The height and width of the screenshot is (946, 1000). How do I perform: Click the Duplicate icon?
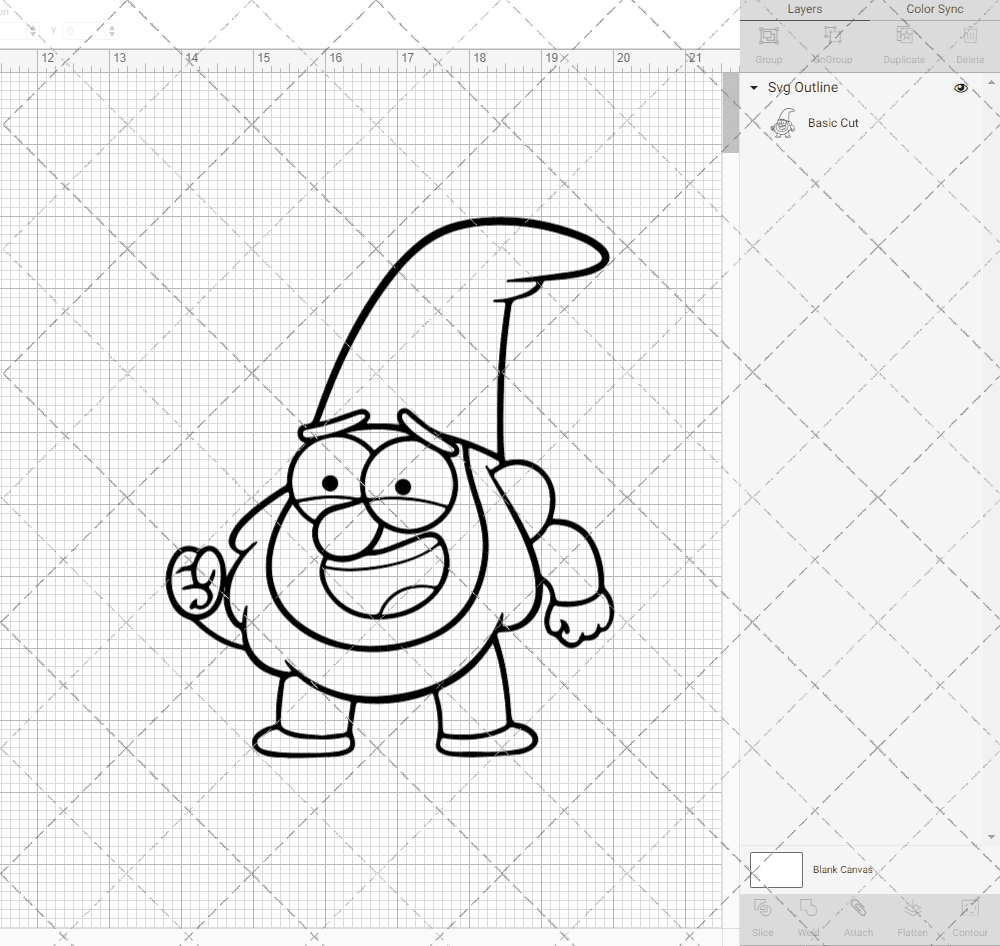pyautogui.click(x=904, y=36)
